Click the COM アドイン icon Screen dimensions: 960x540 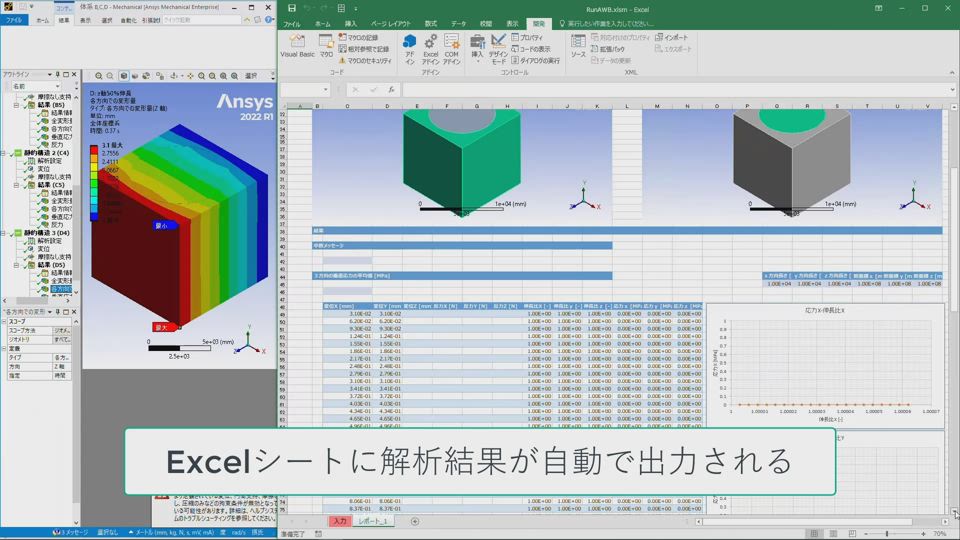pos(452,48)
